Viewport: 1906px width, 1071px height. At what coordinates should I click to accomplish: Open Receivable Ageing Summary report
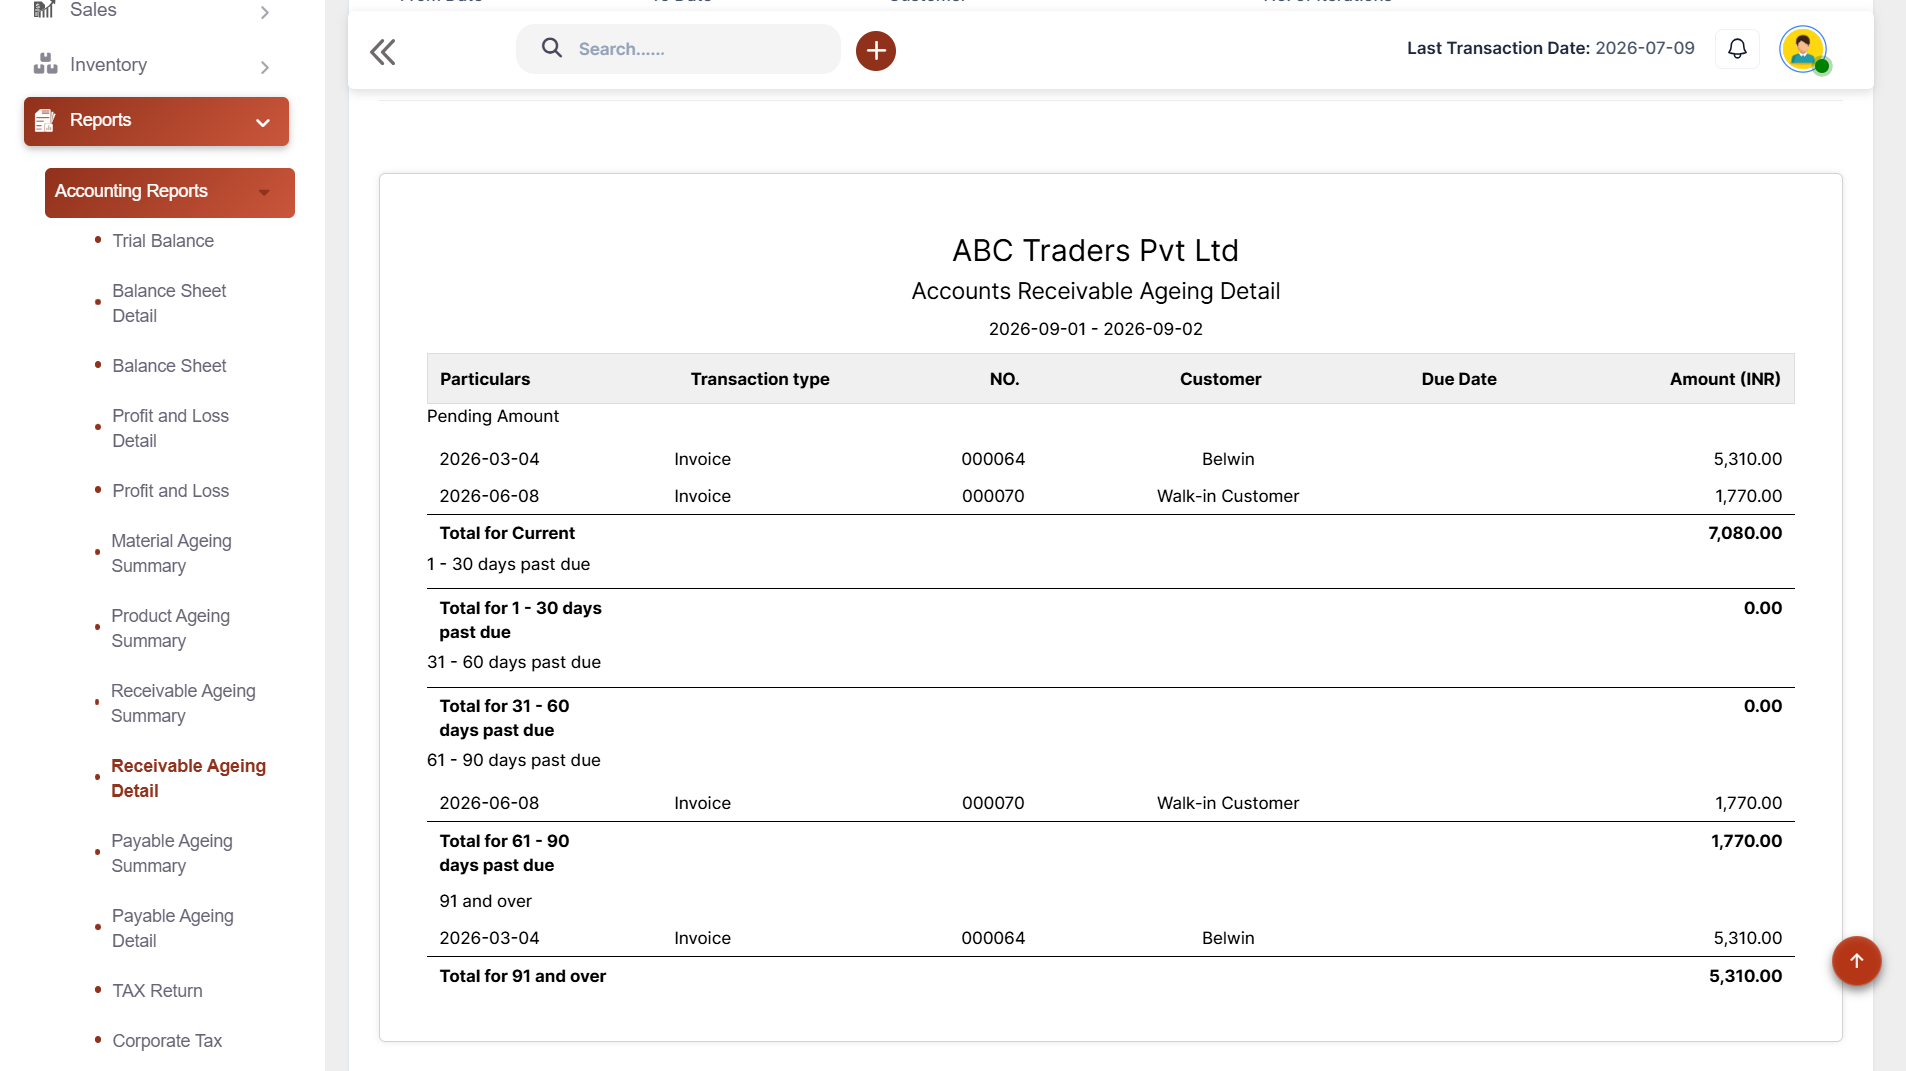pos(183,703)
